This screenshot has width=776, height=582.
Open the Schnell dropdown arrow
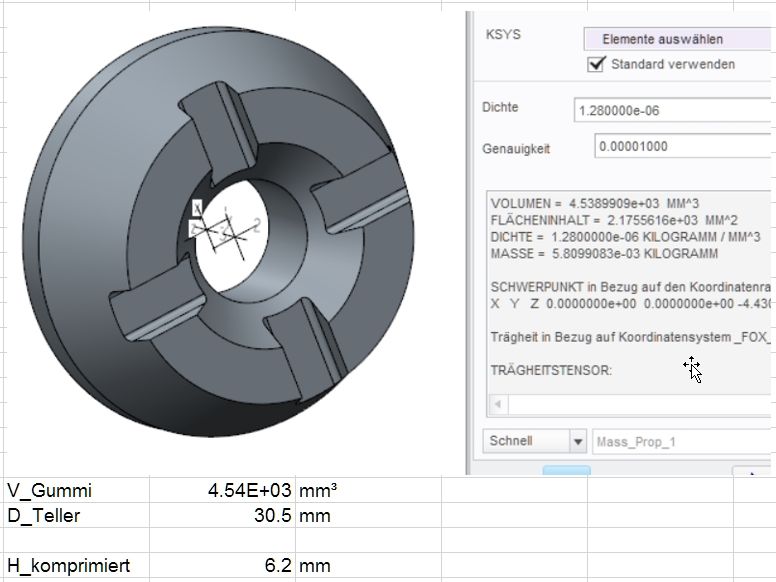pos(578,442)
